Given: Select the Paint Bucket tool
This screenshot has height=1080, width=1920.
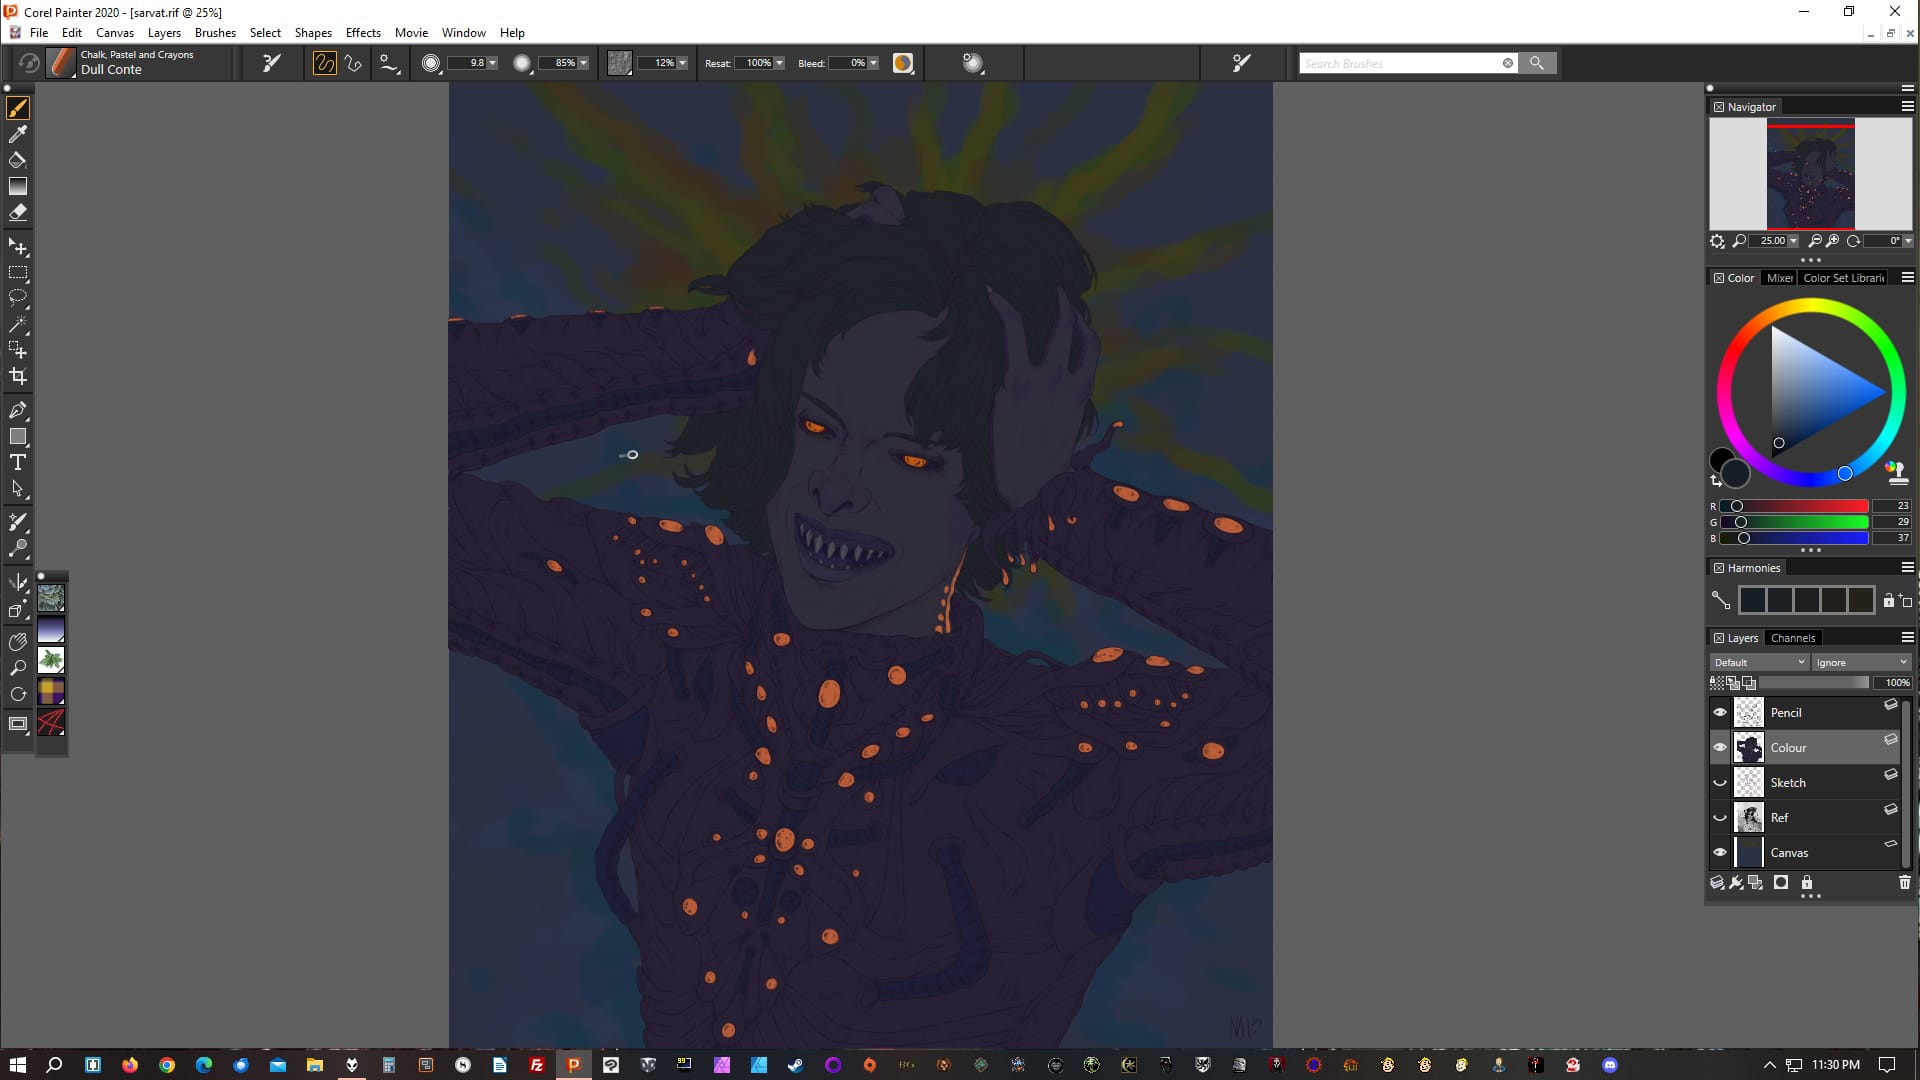Looking at the screenshot, I should click(x=18, y=160).
